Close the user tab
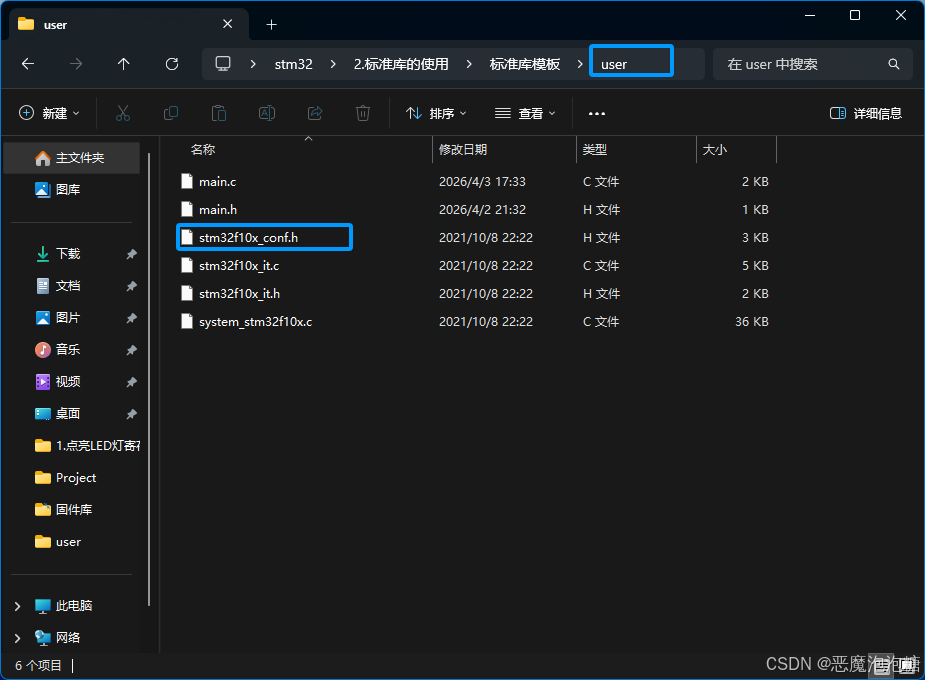This screenshot has width=925, height=680. (228, 24)
